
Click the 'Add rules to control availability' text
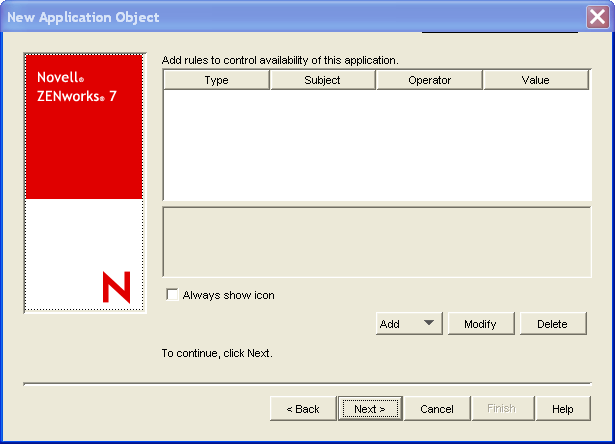click(x=280, y=60)
